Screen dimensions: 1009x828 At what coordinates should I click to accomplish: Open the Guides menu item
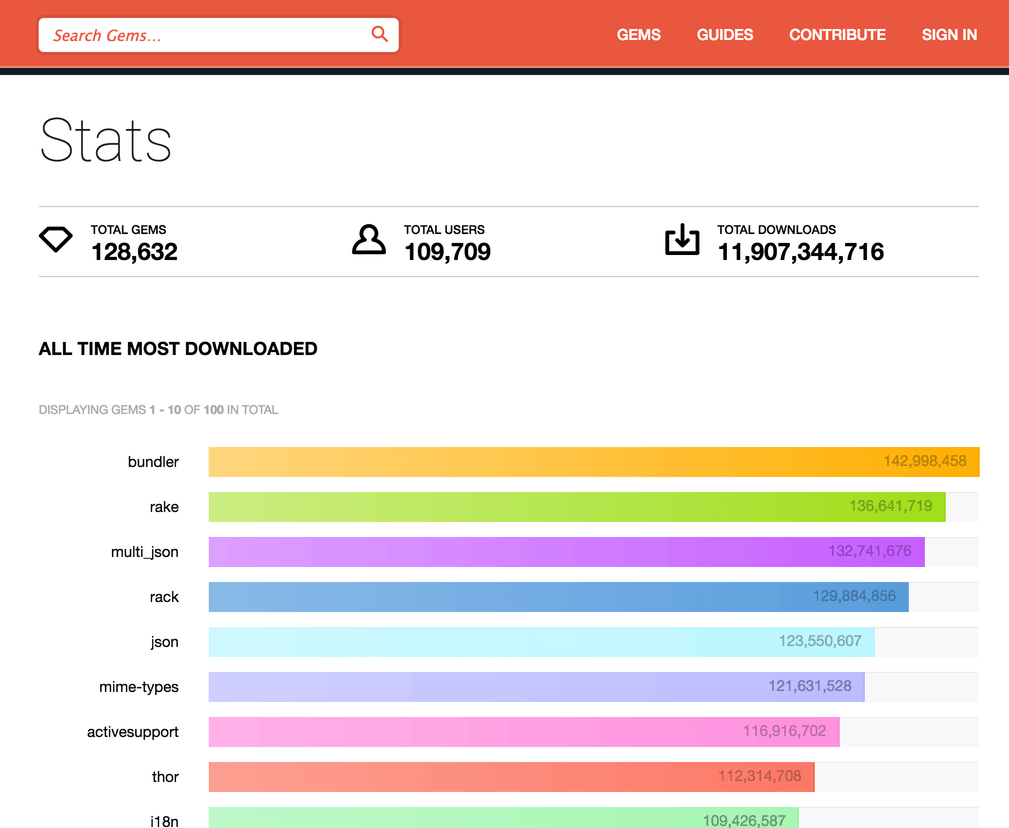[x=725, y=35]
